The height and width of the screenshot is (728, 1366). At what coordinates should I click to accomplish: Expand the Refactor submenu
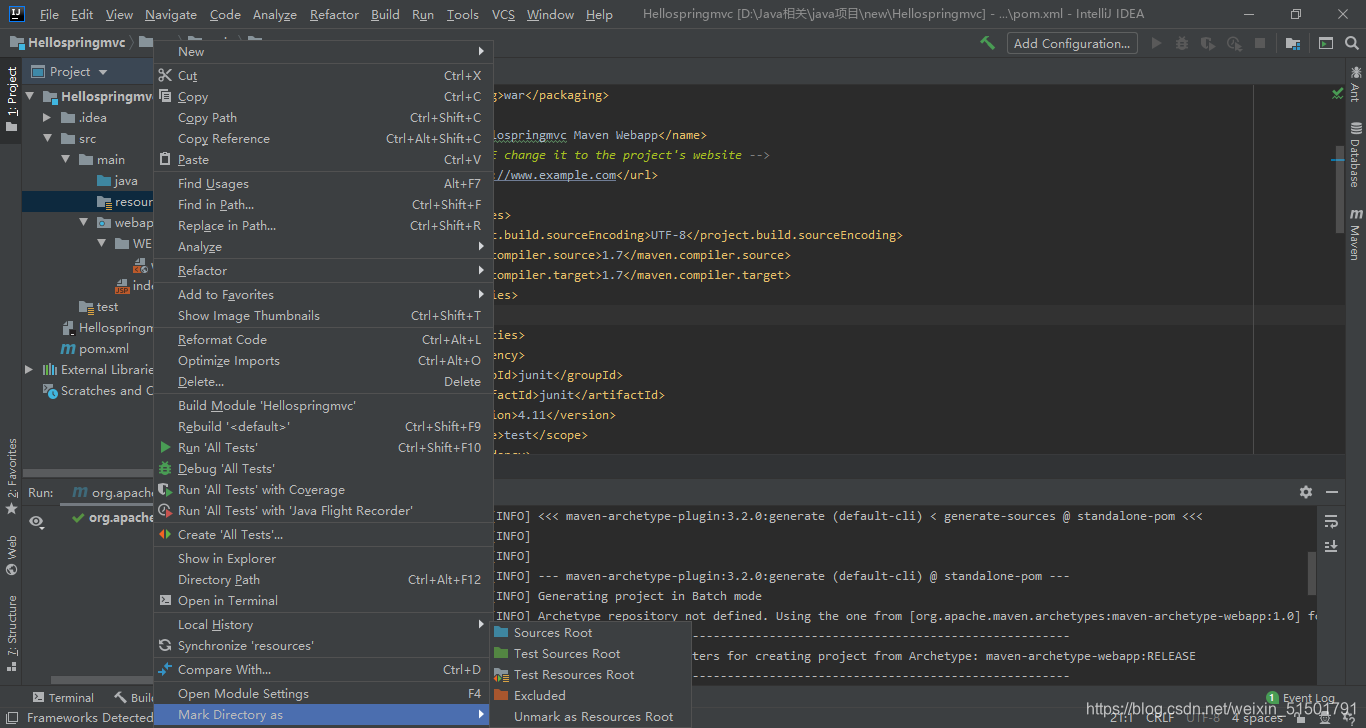323,270
